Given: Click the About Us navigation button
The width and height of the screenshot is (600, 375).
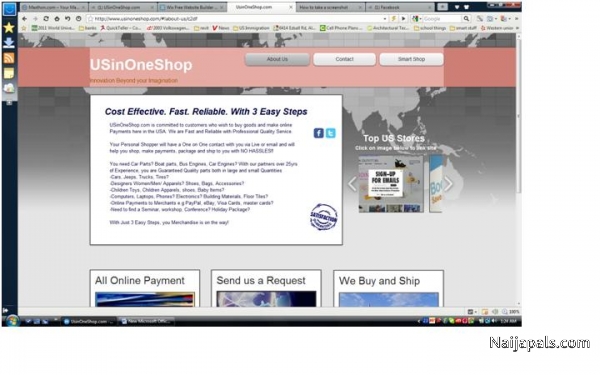Looking at the screenshot, I should [277, 59].
